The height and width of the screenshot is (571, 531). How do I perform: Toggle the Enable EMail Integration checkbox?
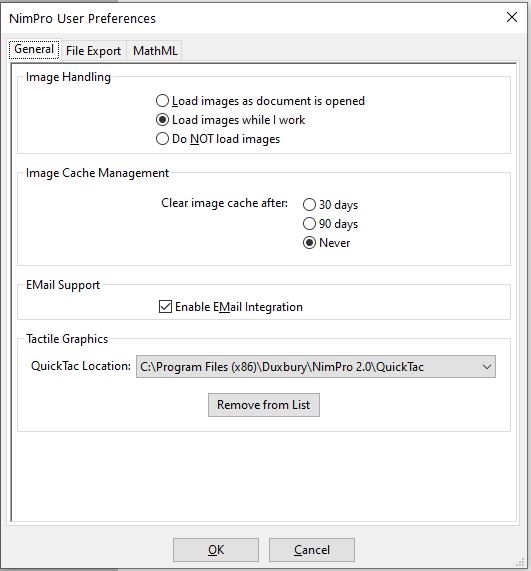[x=231, y=307]
